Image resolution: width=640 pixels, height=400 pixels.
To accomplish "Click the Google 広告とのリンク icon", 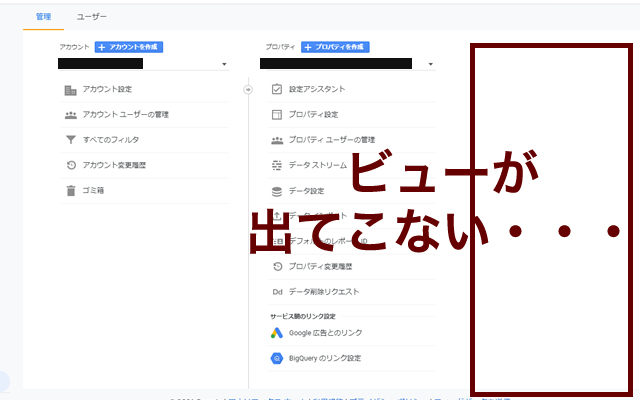I will coord(277,333).
